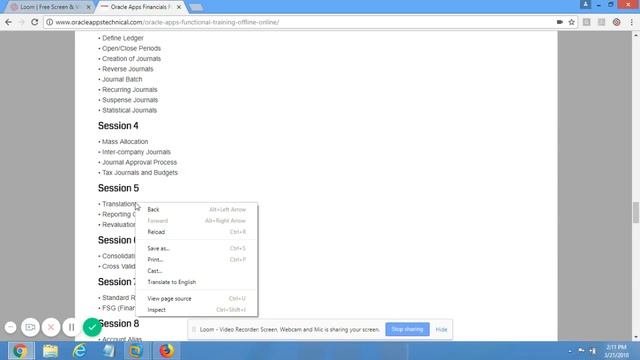Click the Stop sharing button
Viewport: 640px width, 360px height.
407,329
